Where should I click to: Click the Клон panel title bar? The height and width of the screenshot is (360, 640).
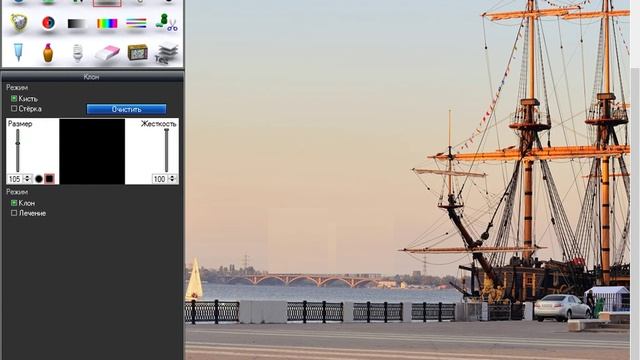92,77
